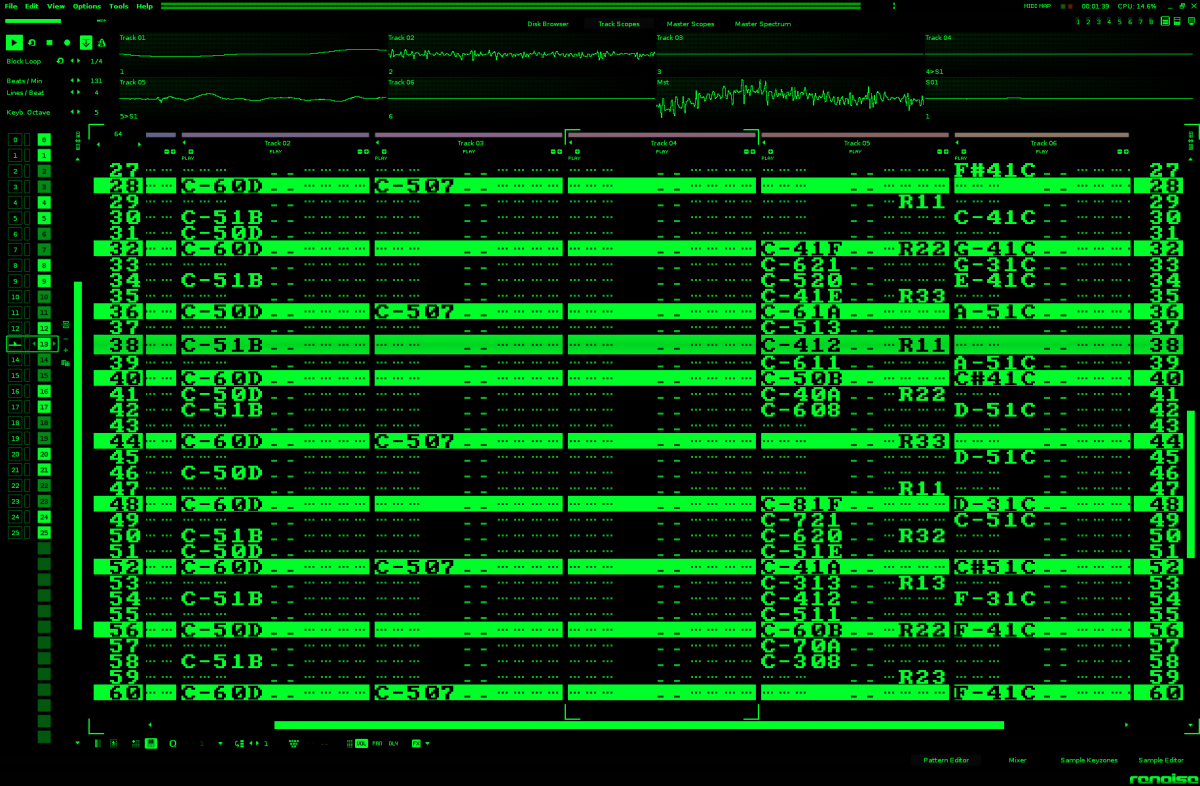Toggle quantize Q icon
Image resolution: width=1200 pixels, height=786 pixels.
pos(173,743)
